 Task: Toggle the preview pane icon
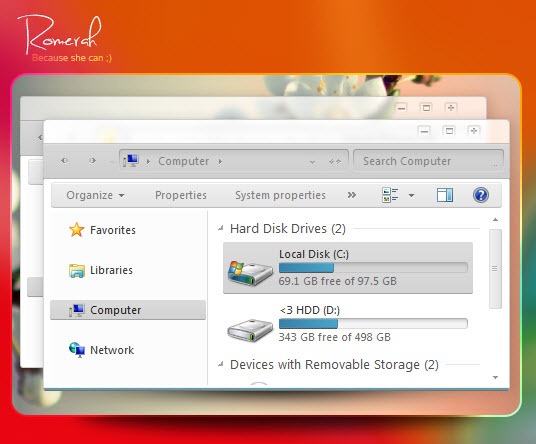click(x=445, y=195)
